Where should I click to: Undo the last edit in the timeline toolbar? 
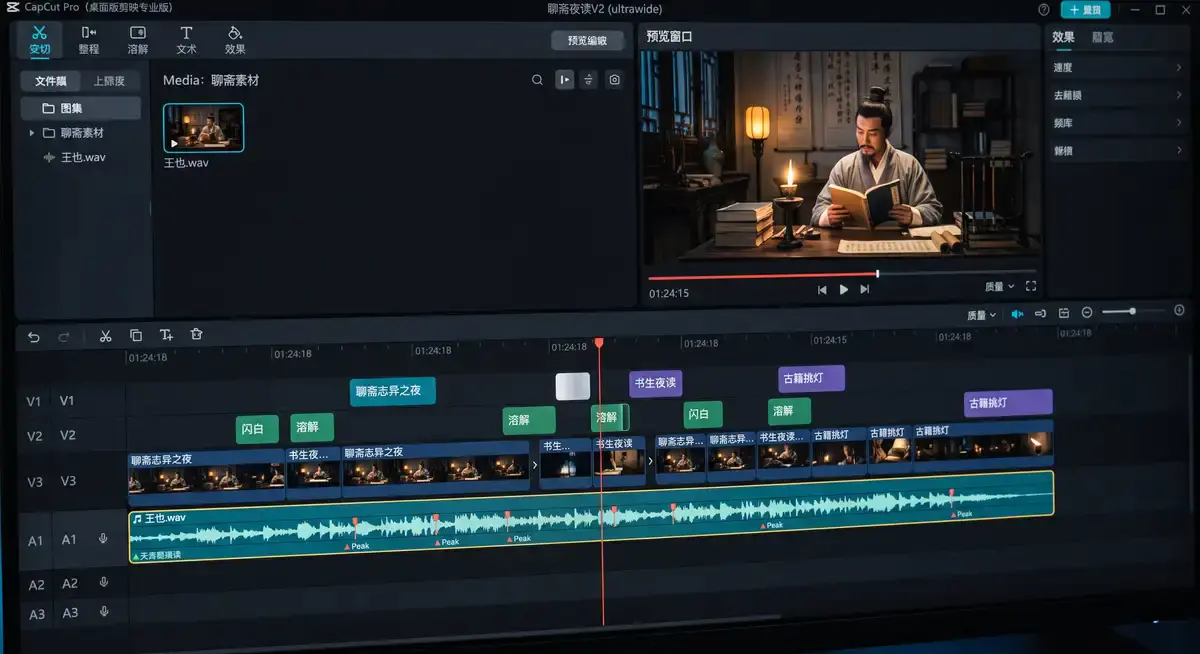click(34, 336)
